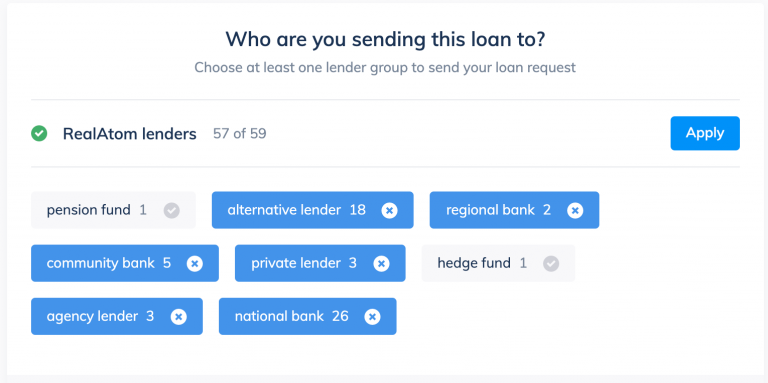Click national bank 26 chip label
This screenshot has height=383, width=768.
pyautogui.click(x=291, y=316)
